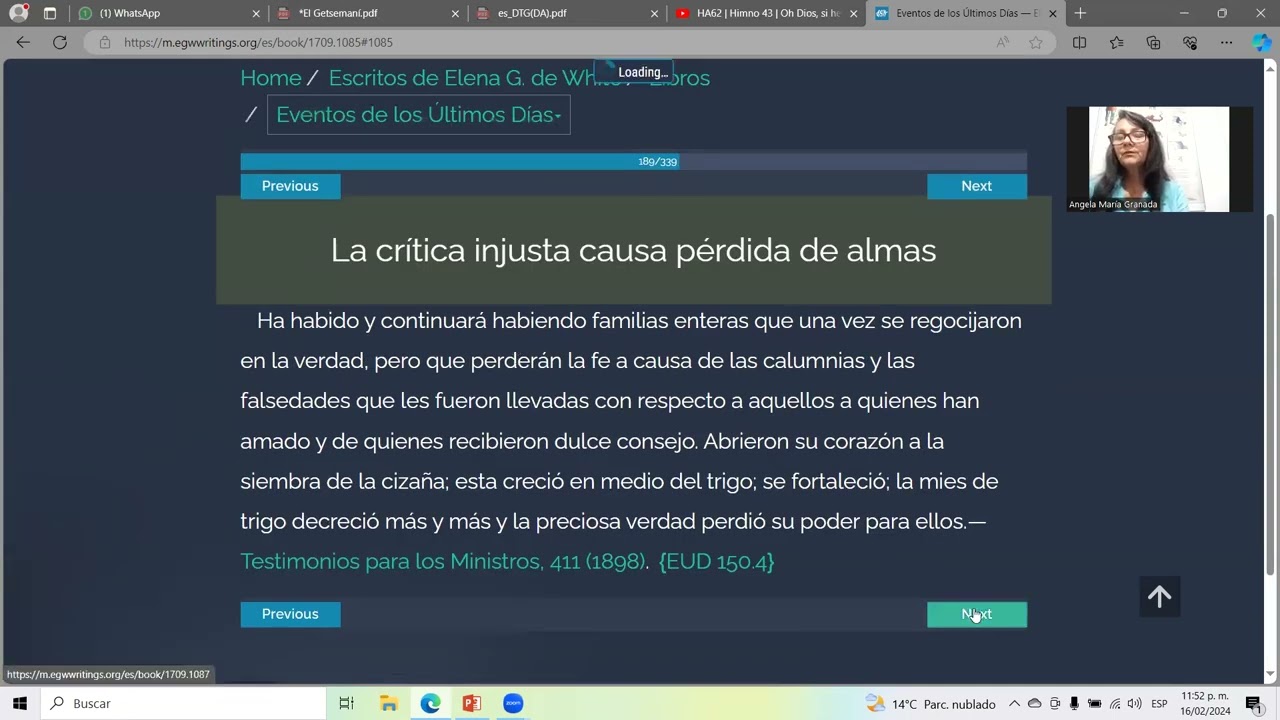Switch to the es_DTG(DA).pdf tab
1280x720 pixels.
(566, 13)
